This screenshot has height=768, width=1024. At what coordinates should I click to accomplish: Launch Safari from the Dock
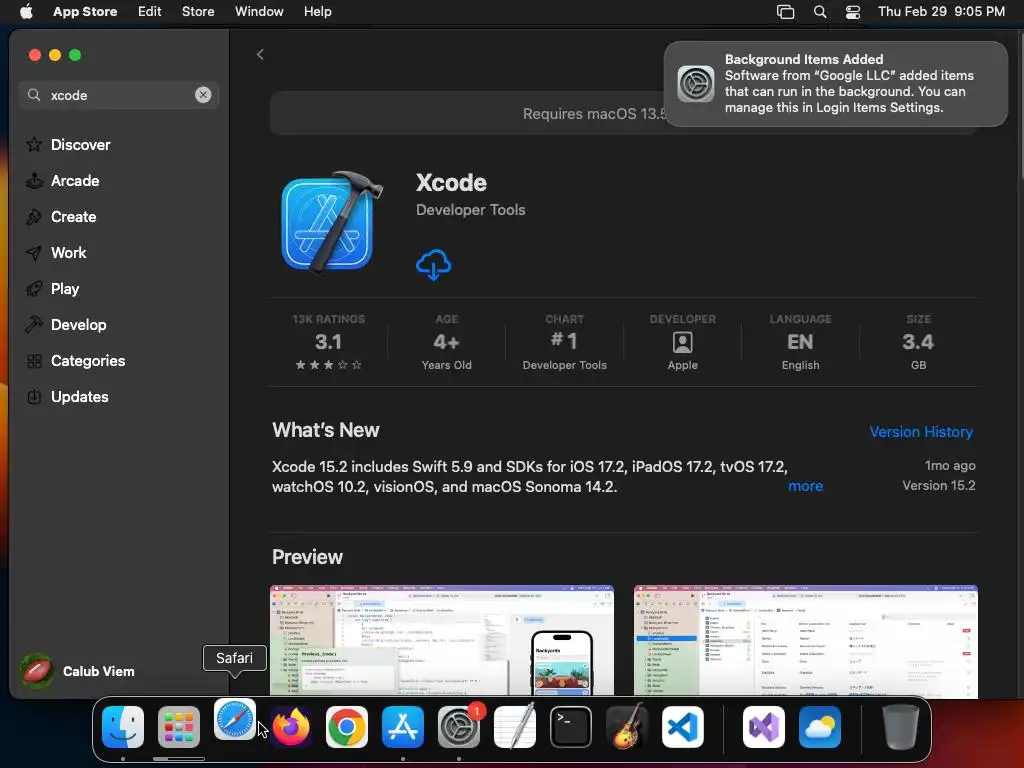click(x=234, y=720)
